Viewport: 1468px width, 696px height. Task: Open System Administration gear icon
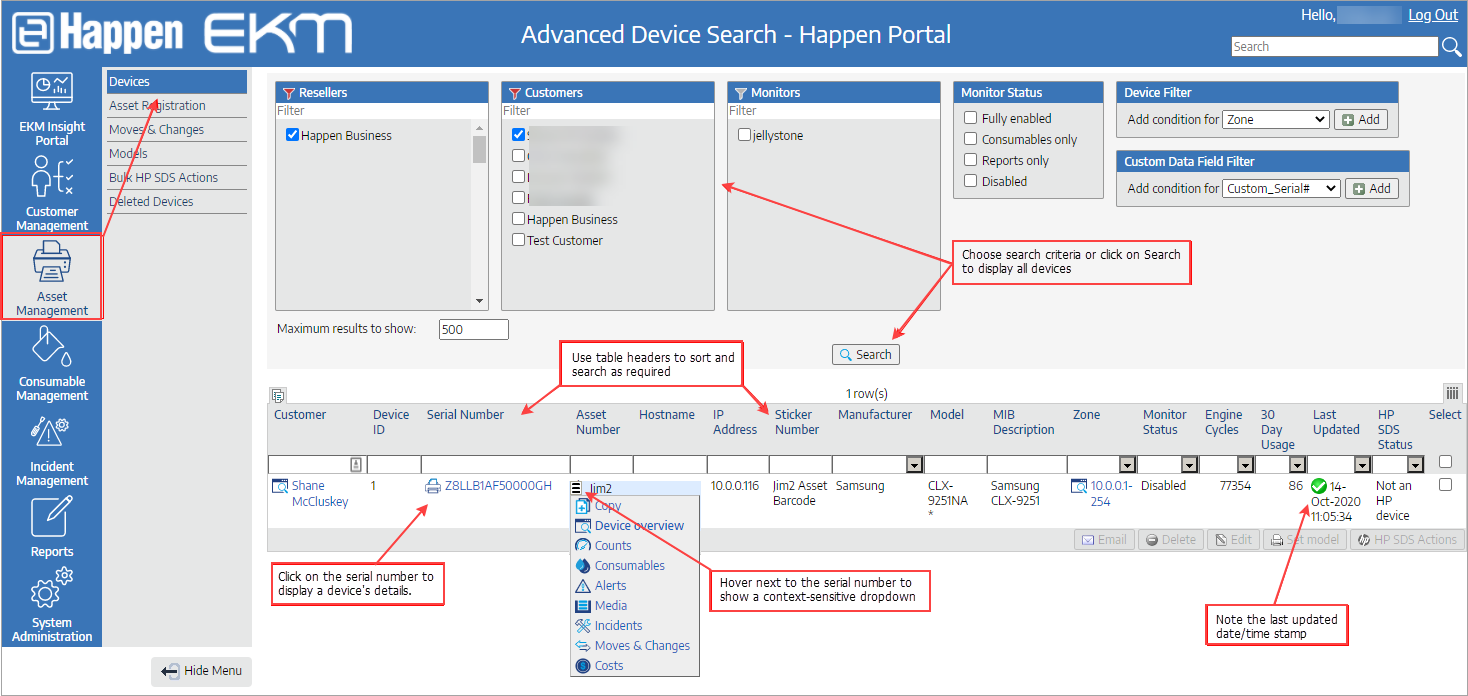(x=52, y=590)
